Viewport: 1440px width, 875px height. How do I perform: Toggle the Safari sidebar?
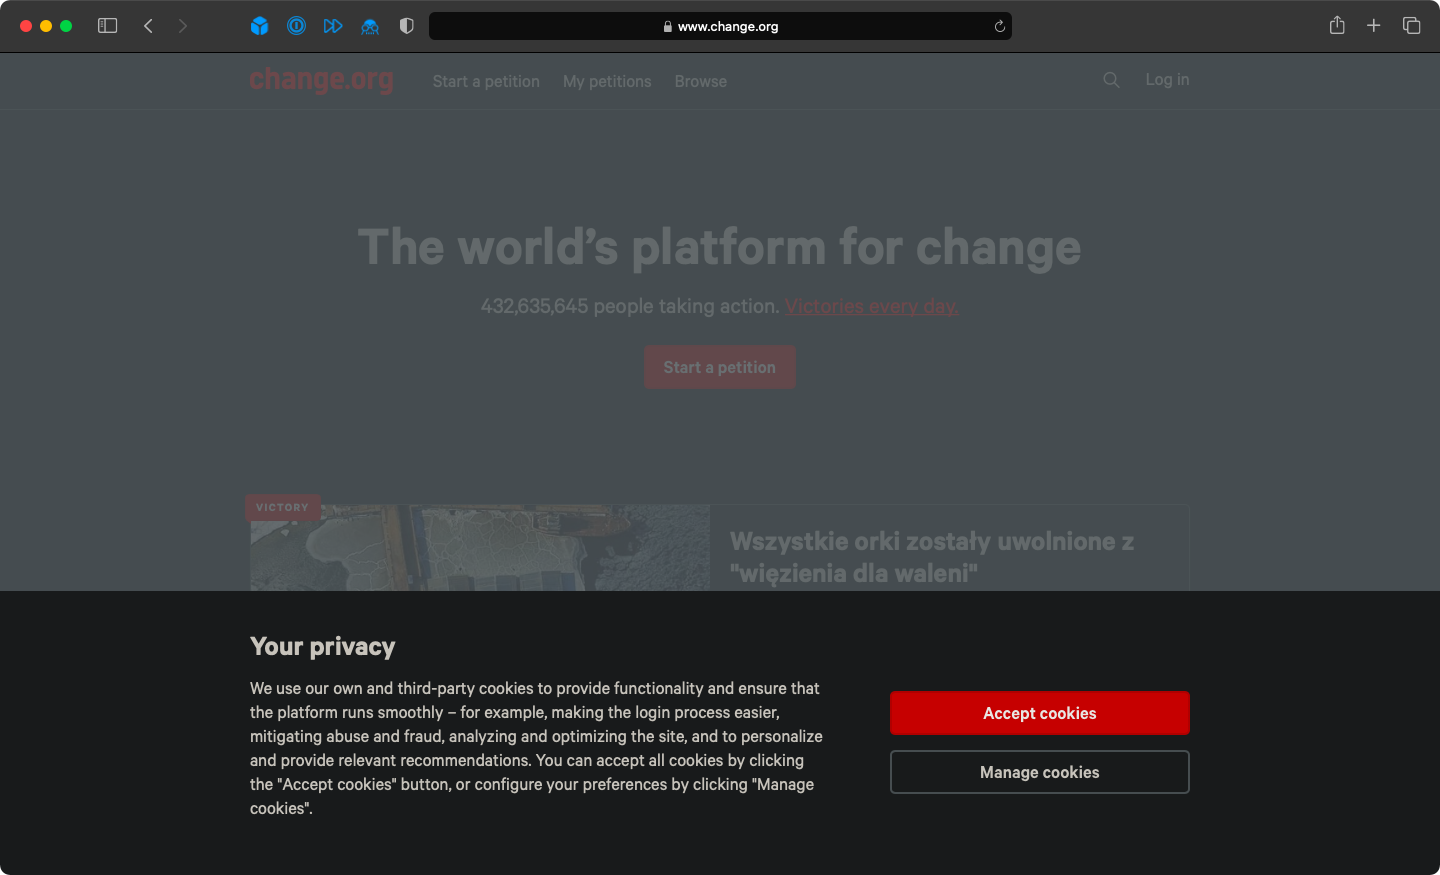[107, 26]
